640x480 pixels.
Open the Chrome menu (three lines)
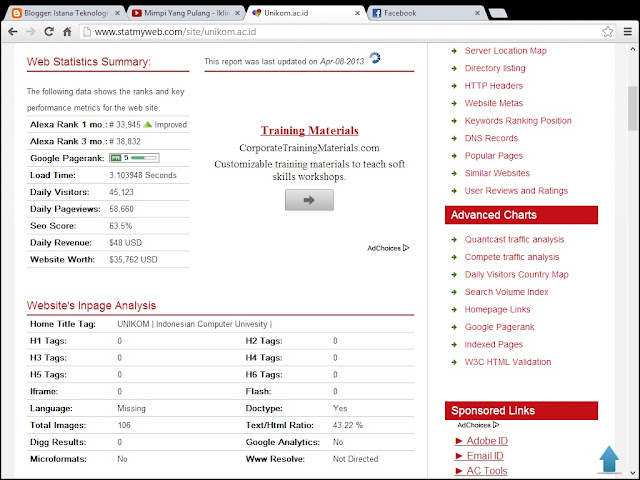628,31
